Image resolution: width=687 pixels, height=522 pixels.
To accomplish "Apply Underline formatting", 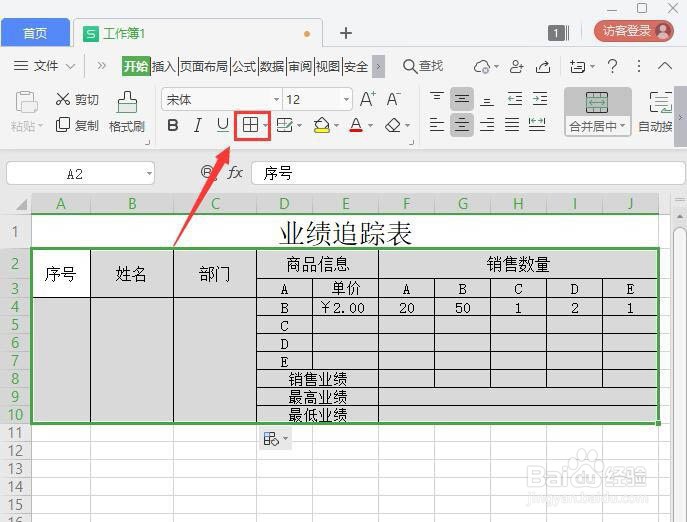I will [x=223, y=126].
